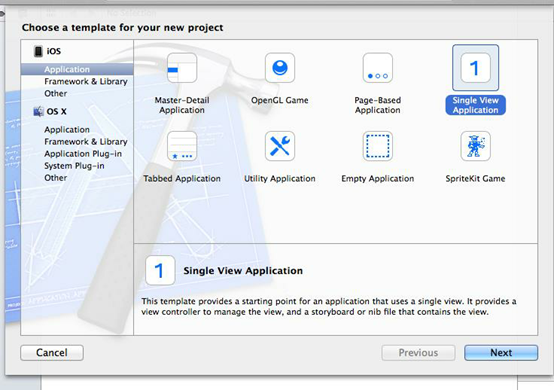Select Application under OS X

pos(67,130)
